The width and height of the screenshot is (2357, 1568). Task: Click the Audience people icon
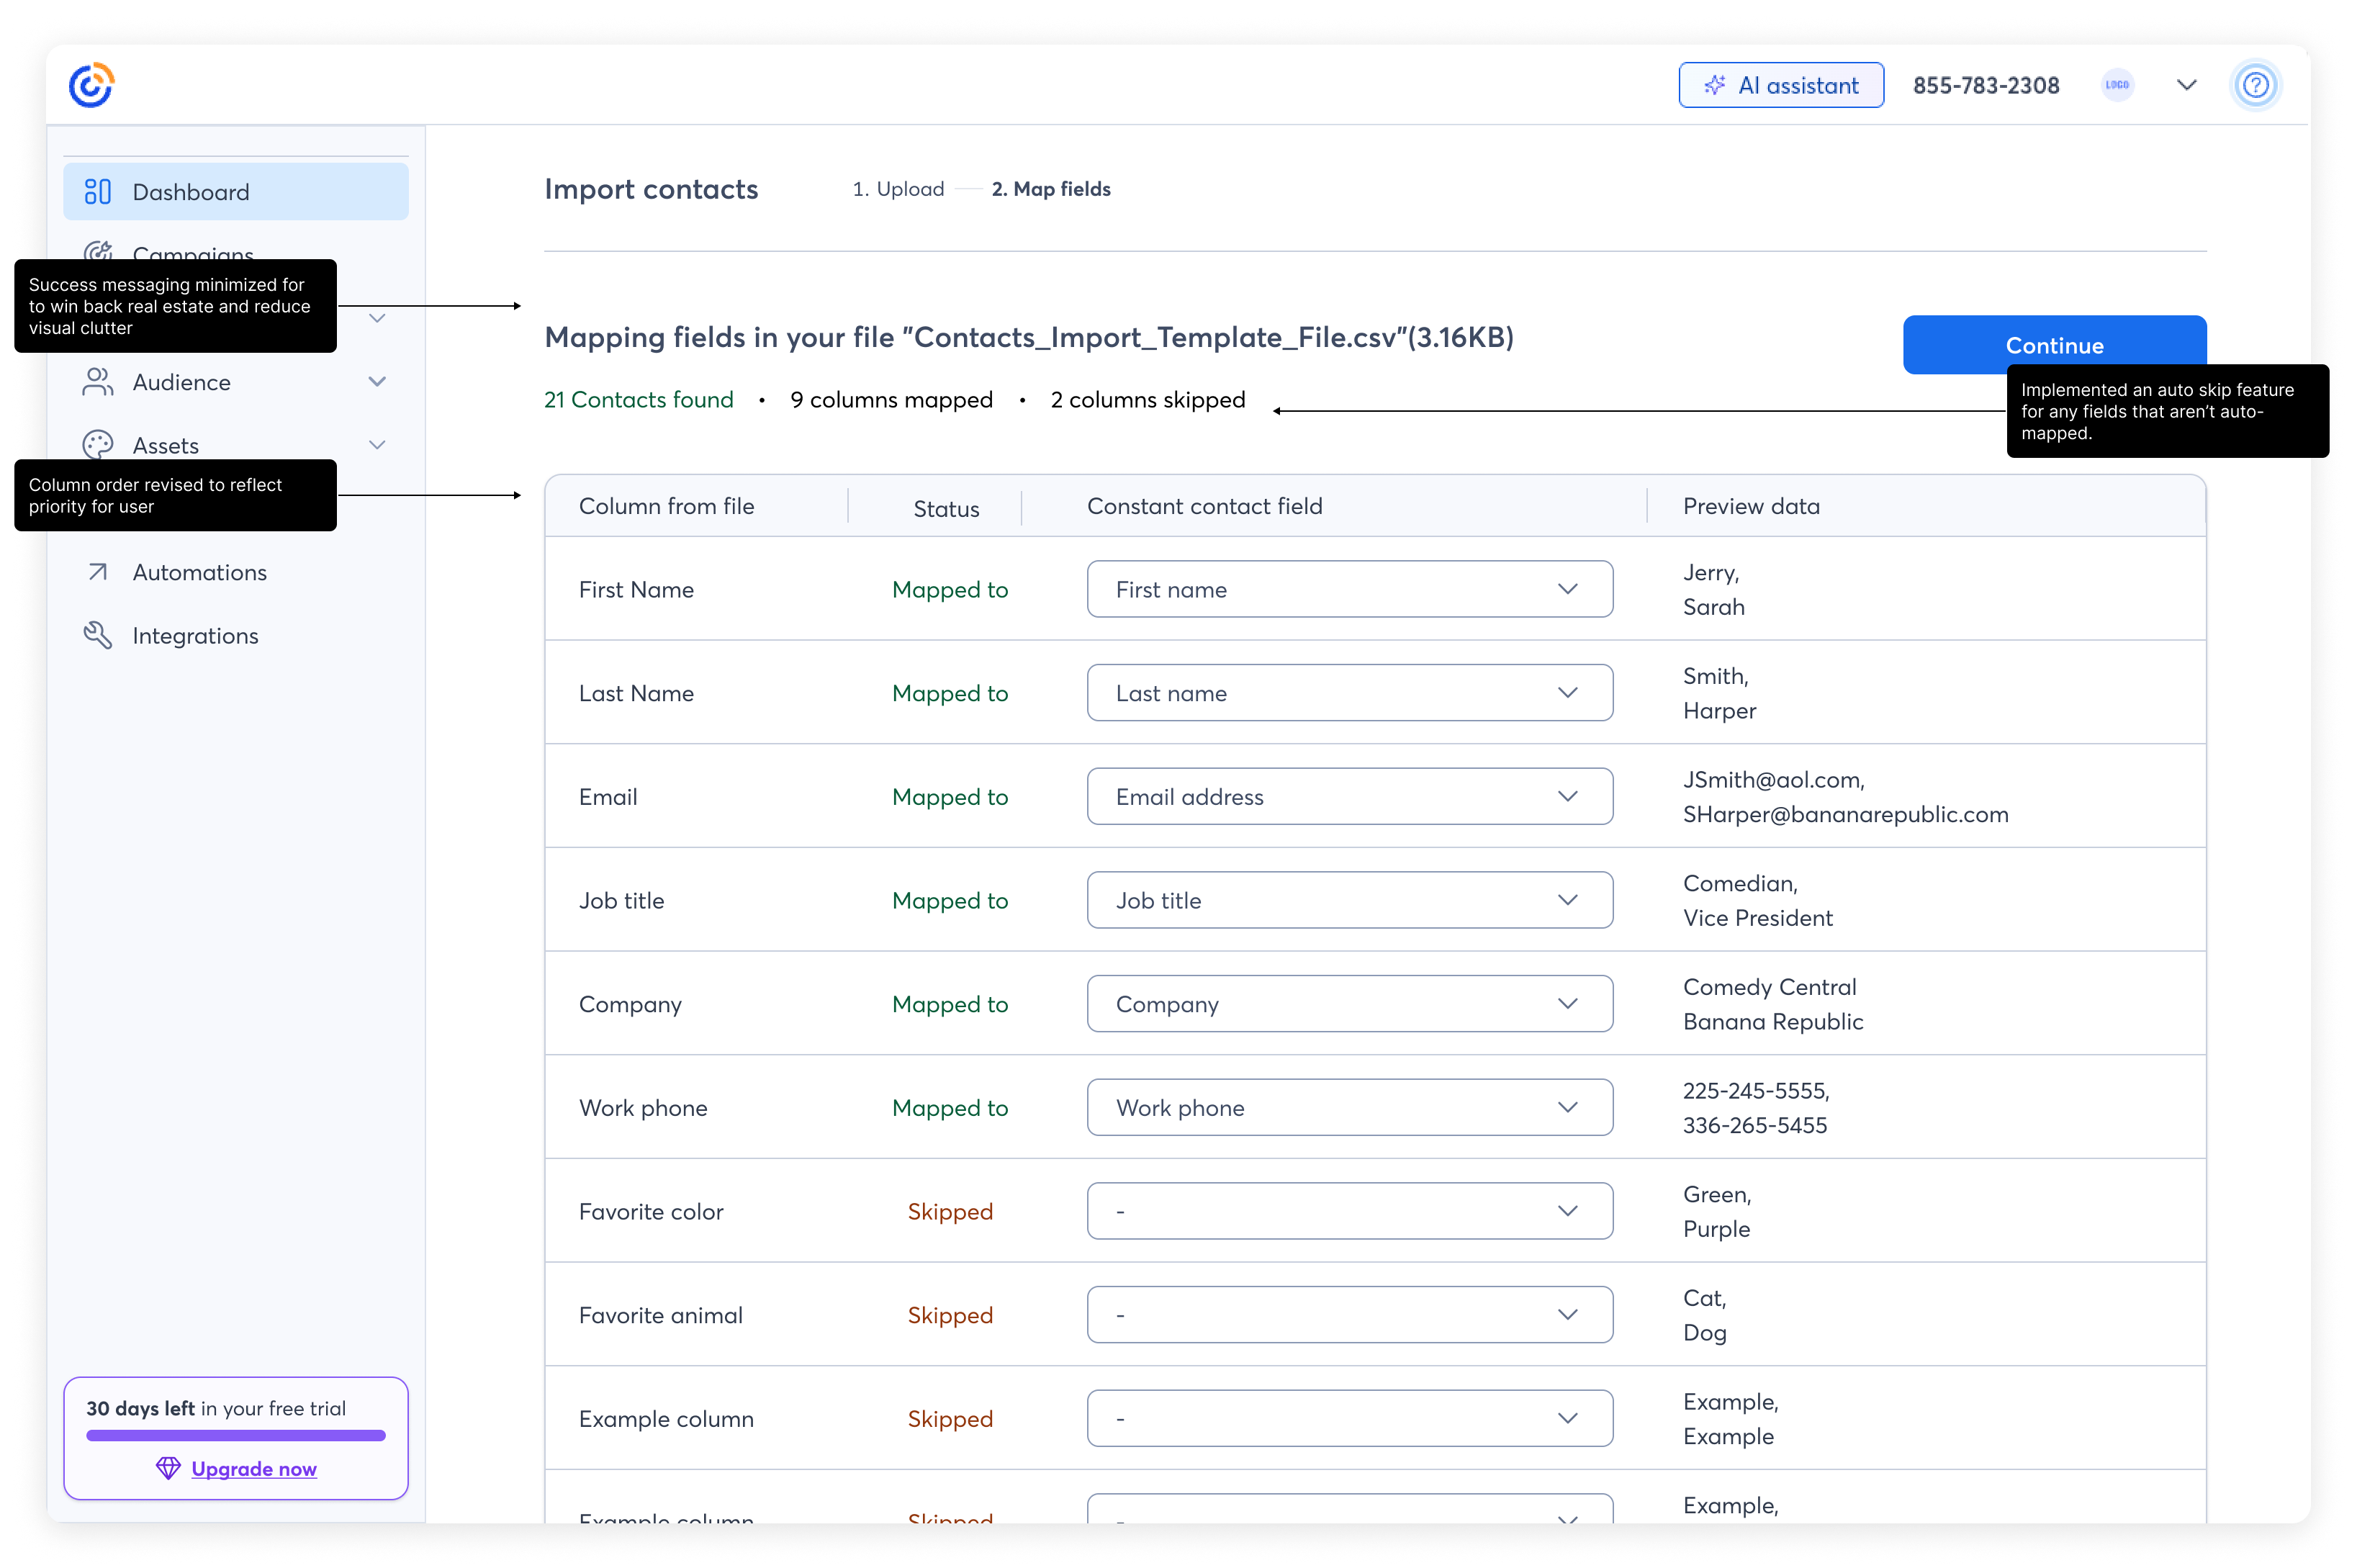click(97, 382)
